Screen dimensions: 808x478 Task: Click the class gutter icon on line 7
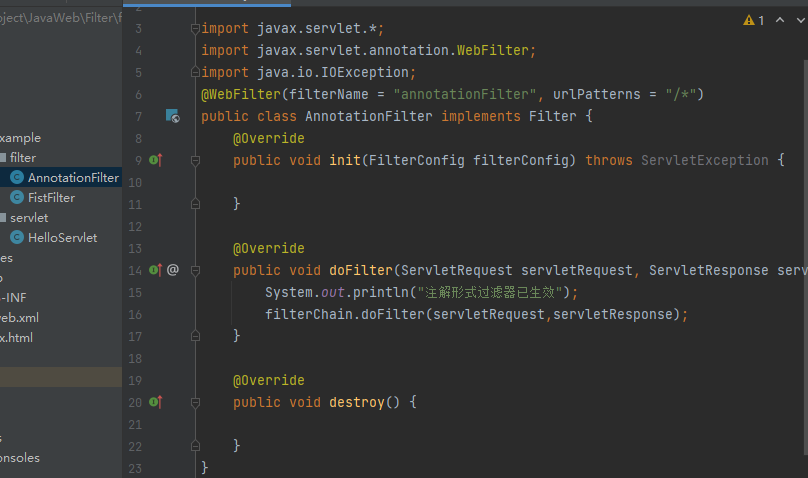coord(172,117)
